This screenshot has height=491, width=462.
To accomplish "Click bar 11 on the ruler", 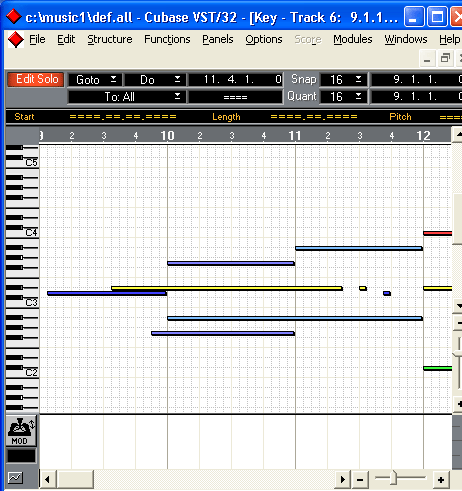I will (295, 136).
